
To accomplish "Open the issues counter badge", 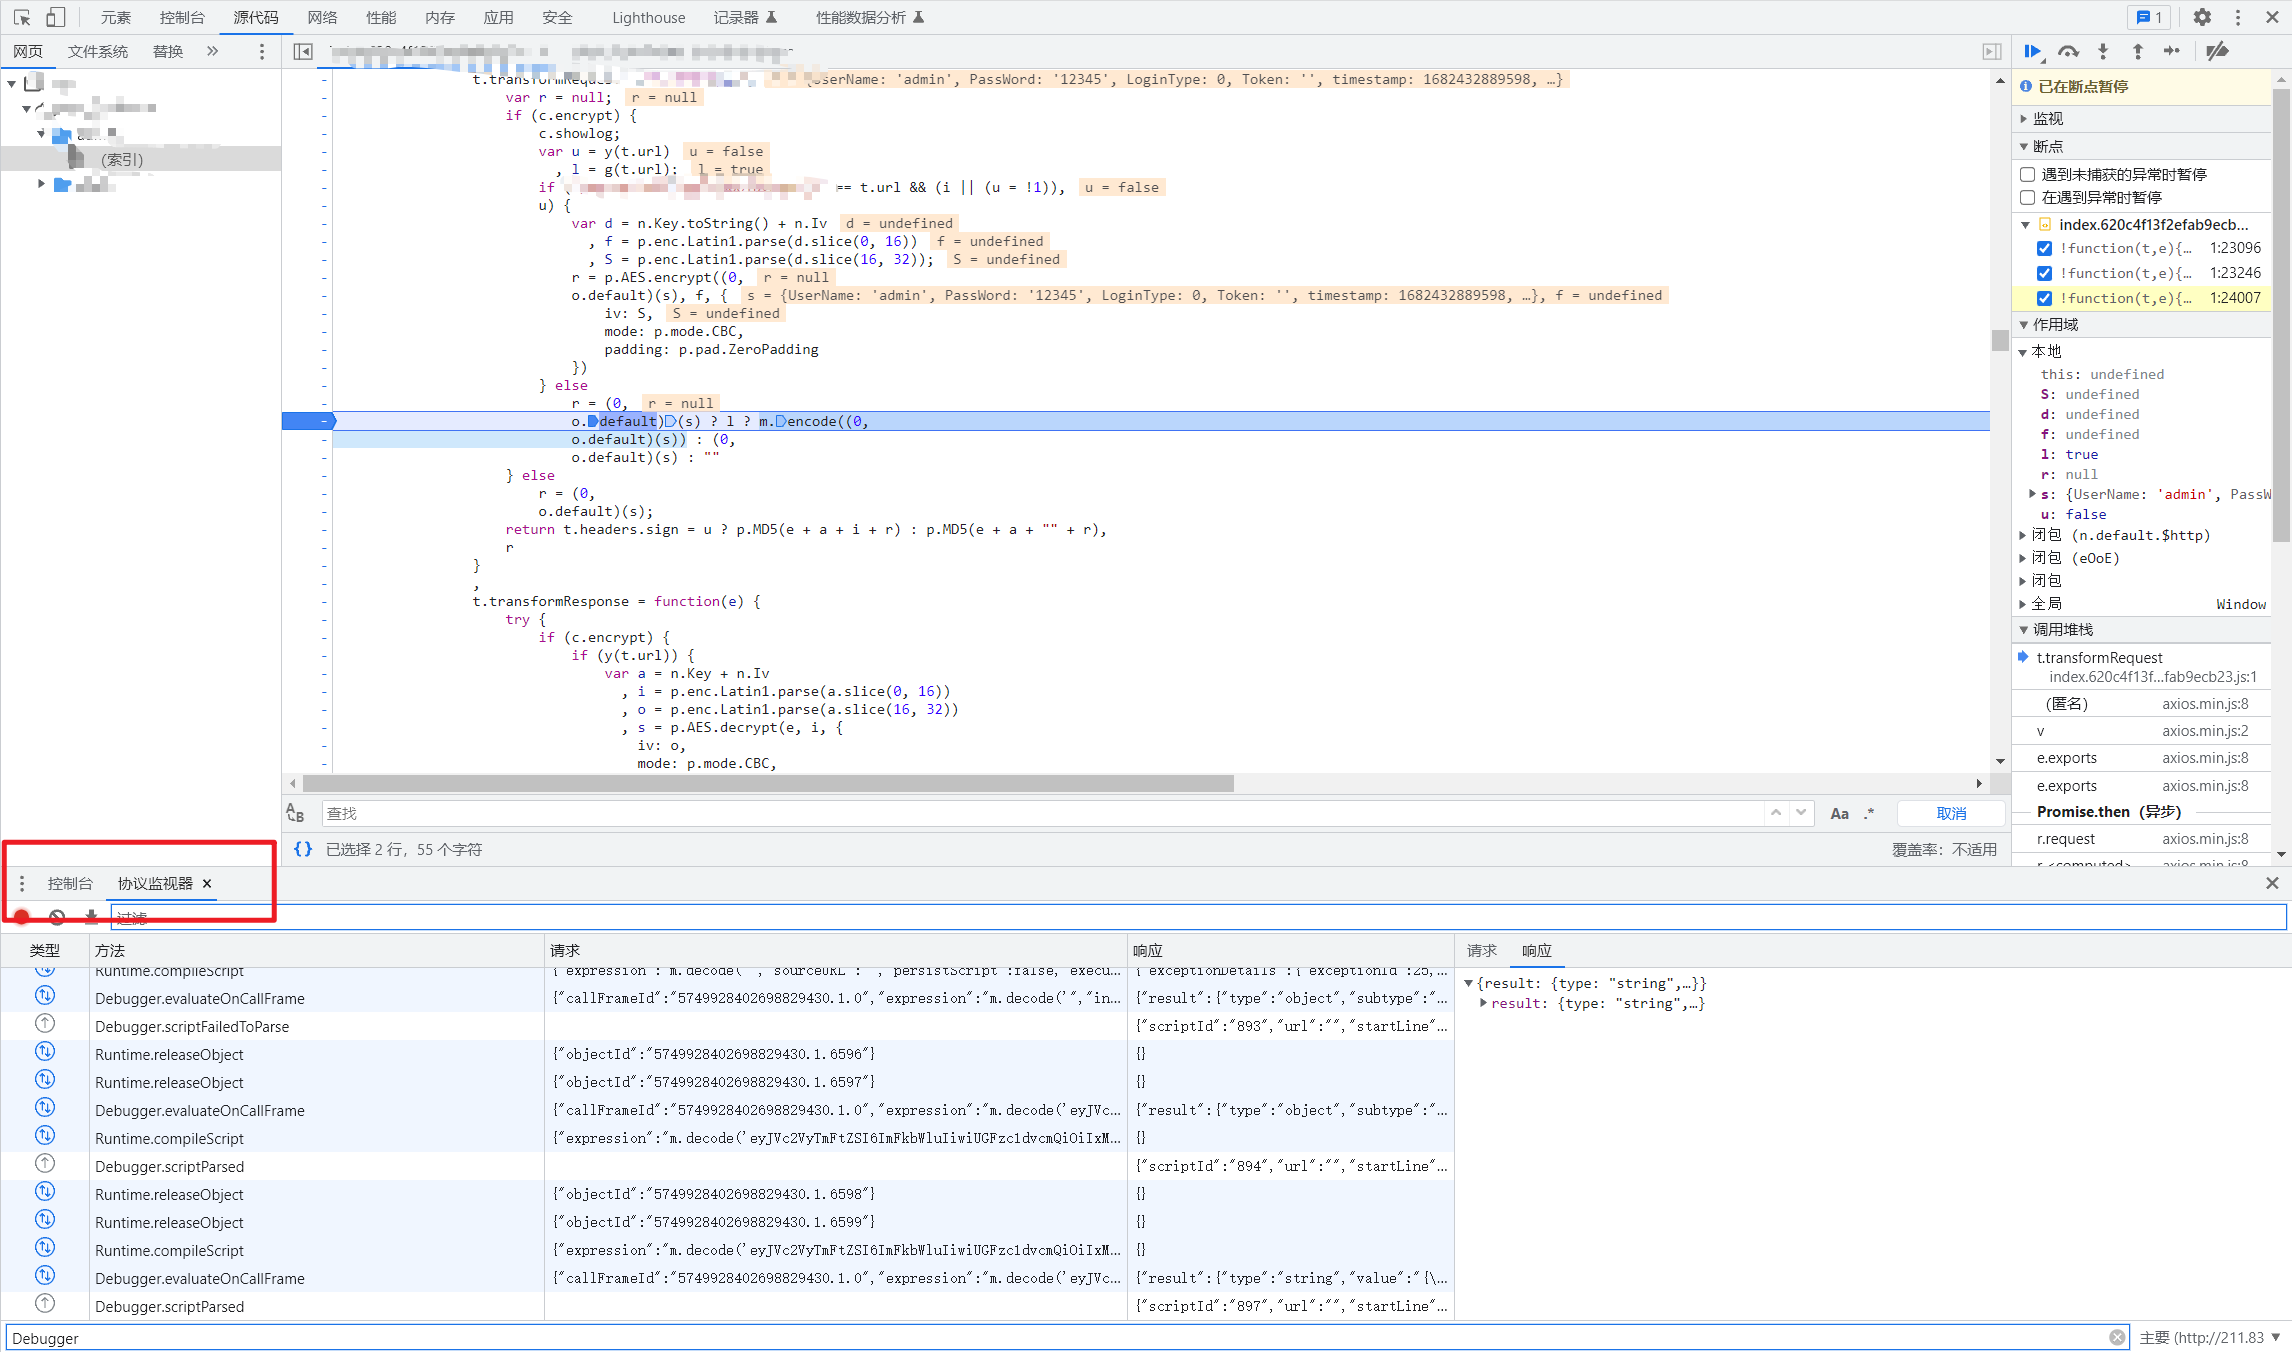I will point(2149,17).
